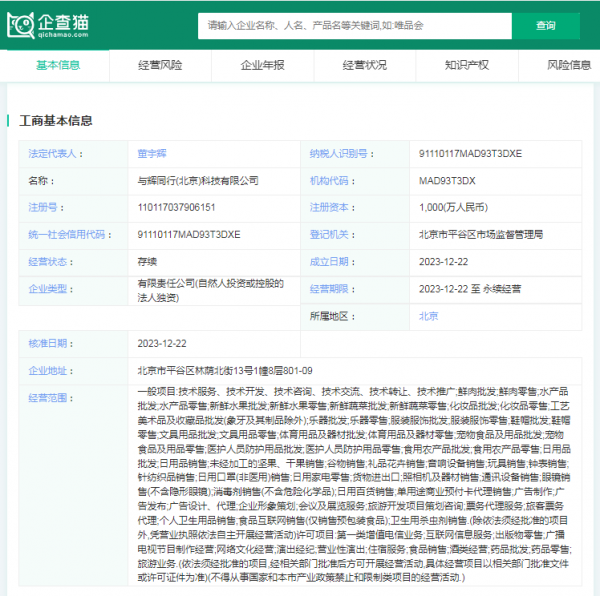The image size is (600, 596).
Task: Click the 机构代码 value MAD93T3DX
Action: click(447, 181)
